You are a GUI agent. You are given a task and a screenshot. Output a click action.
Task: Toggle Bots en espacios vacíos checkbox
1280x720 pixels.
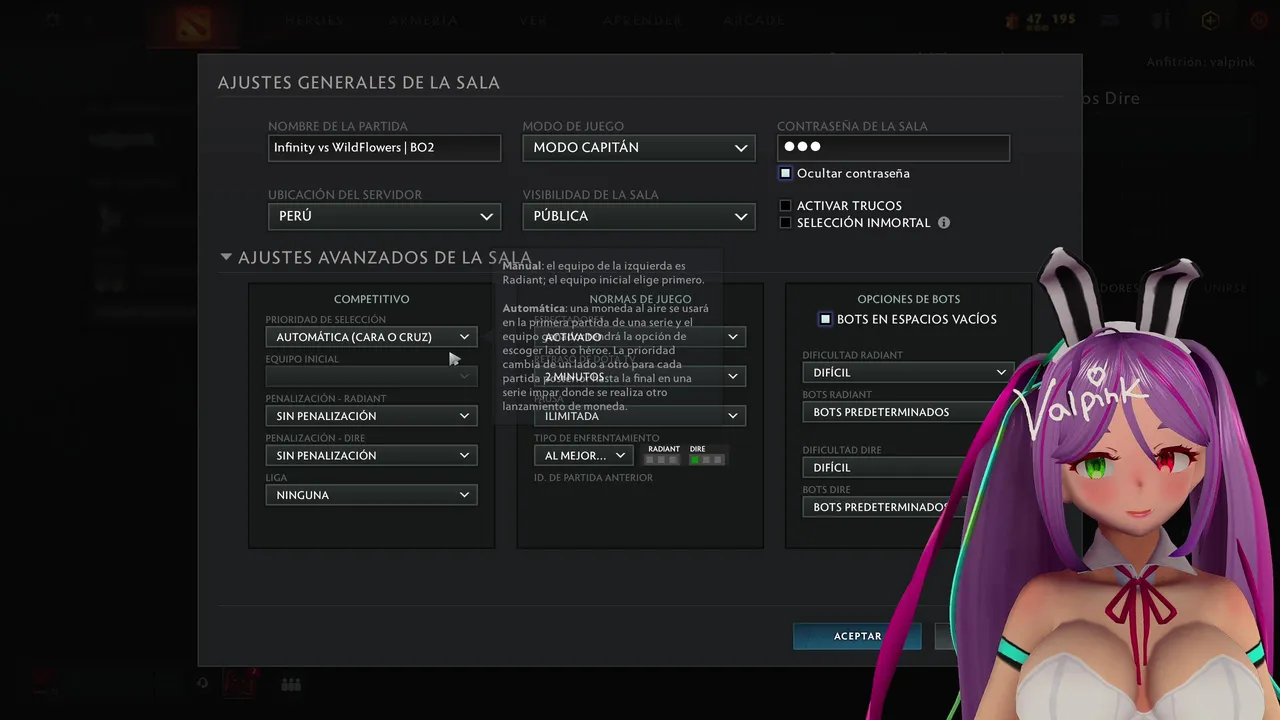(x=825, y=319)
